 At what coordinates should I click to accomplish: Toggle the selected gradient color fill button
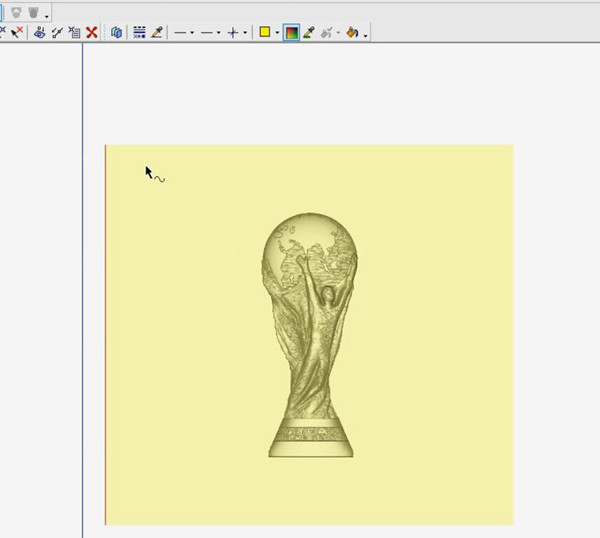[x=291, y=32]
